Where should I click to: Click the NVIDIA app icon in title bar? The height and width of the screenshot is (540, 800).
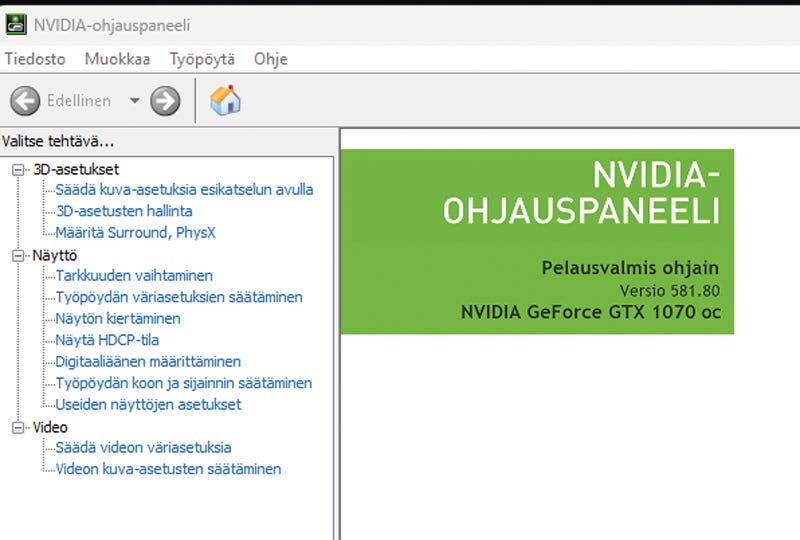15,24
